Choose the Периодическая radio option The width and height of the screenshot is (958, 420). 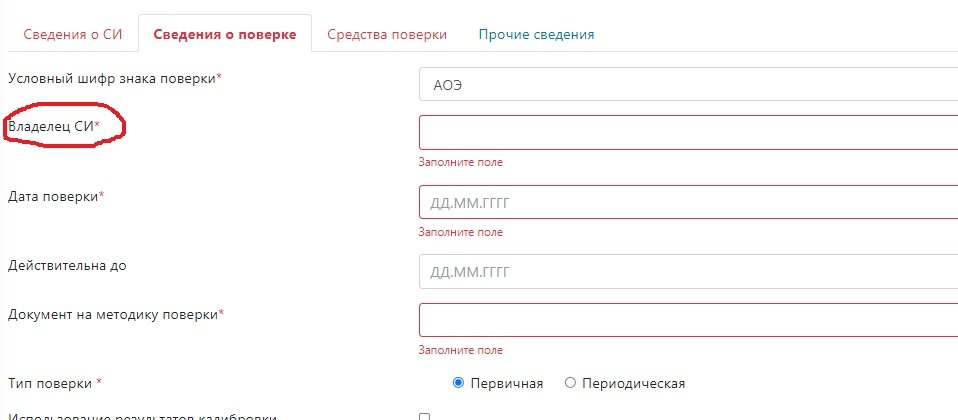coord(571,383)
